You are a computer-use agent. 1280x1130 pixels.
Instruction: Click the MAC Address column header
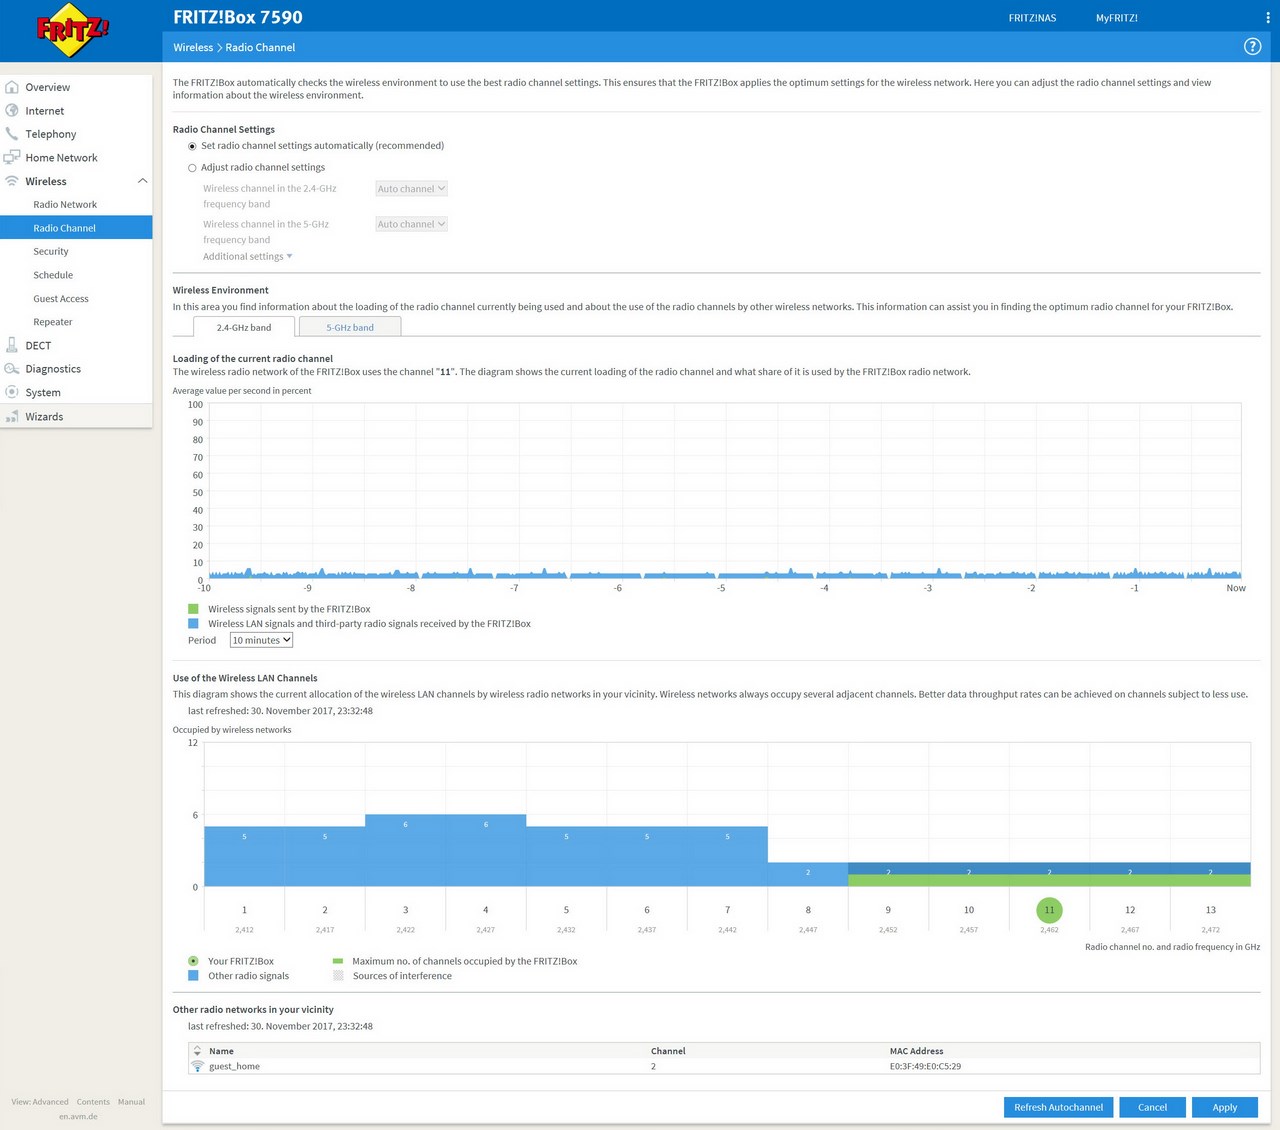point(916,1051)
